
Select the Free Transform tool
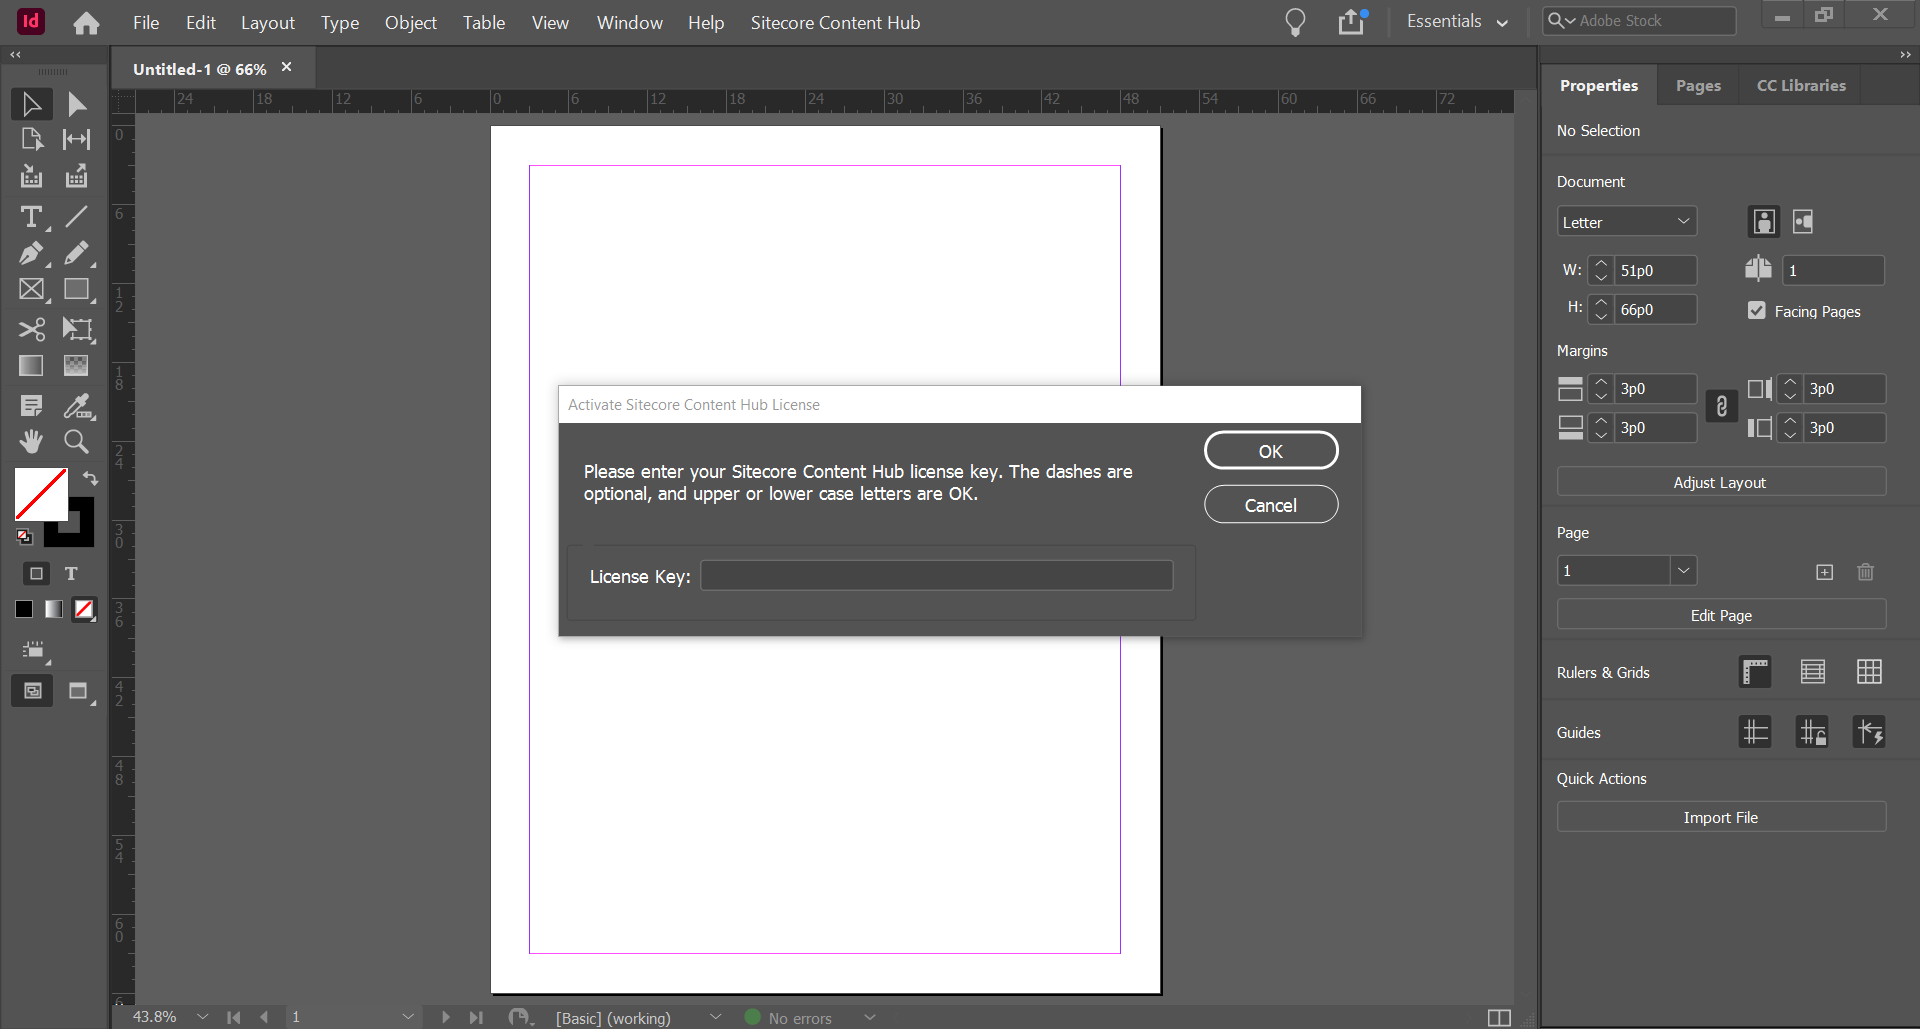coord(77,329)
